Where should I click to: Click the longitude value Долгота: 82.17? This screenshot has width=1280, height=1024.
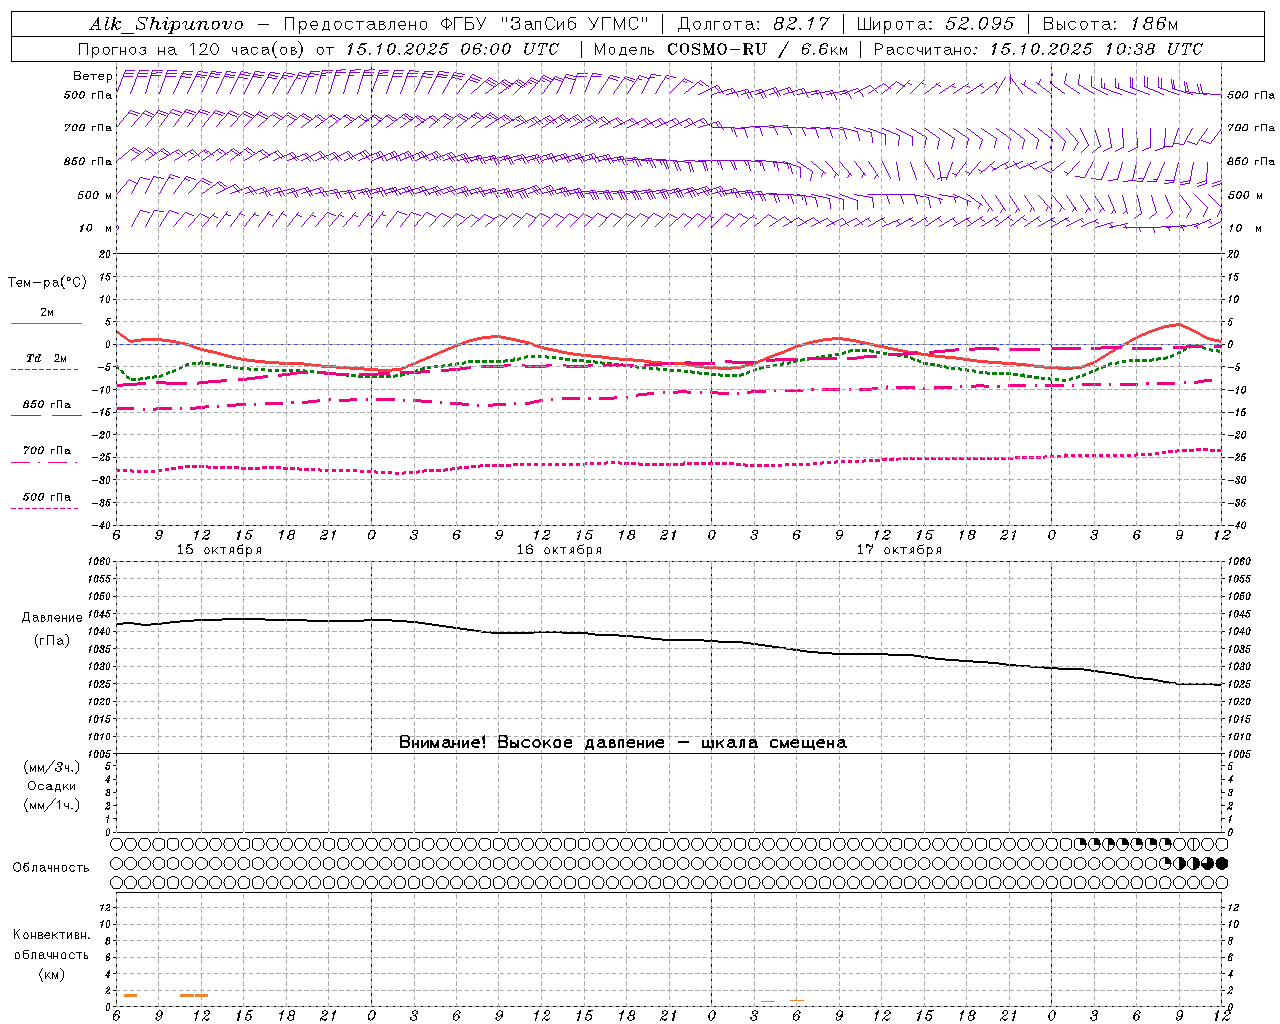pos(754,24)
